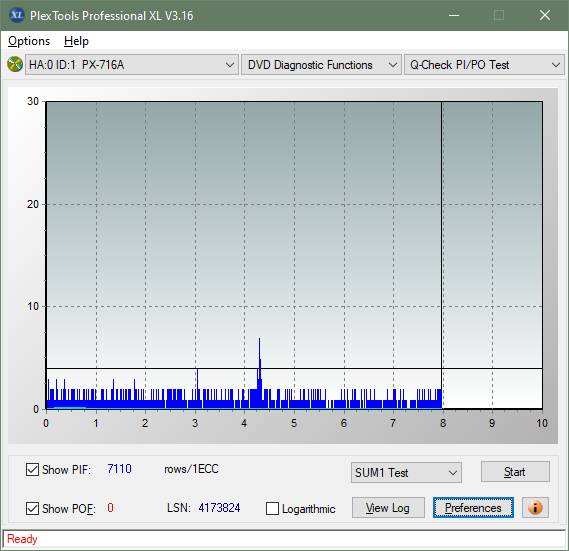Click the Ready status text
Viewport: 569px width, 551px height.
(x=22, y=539)
